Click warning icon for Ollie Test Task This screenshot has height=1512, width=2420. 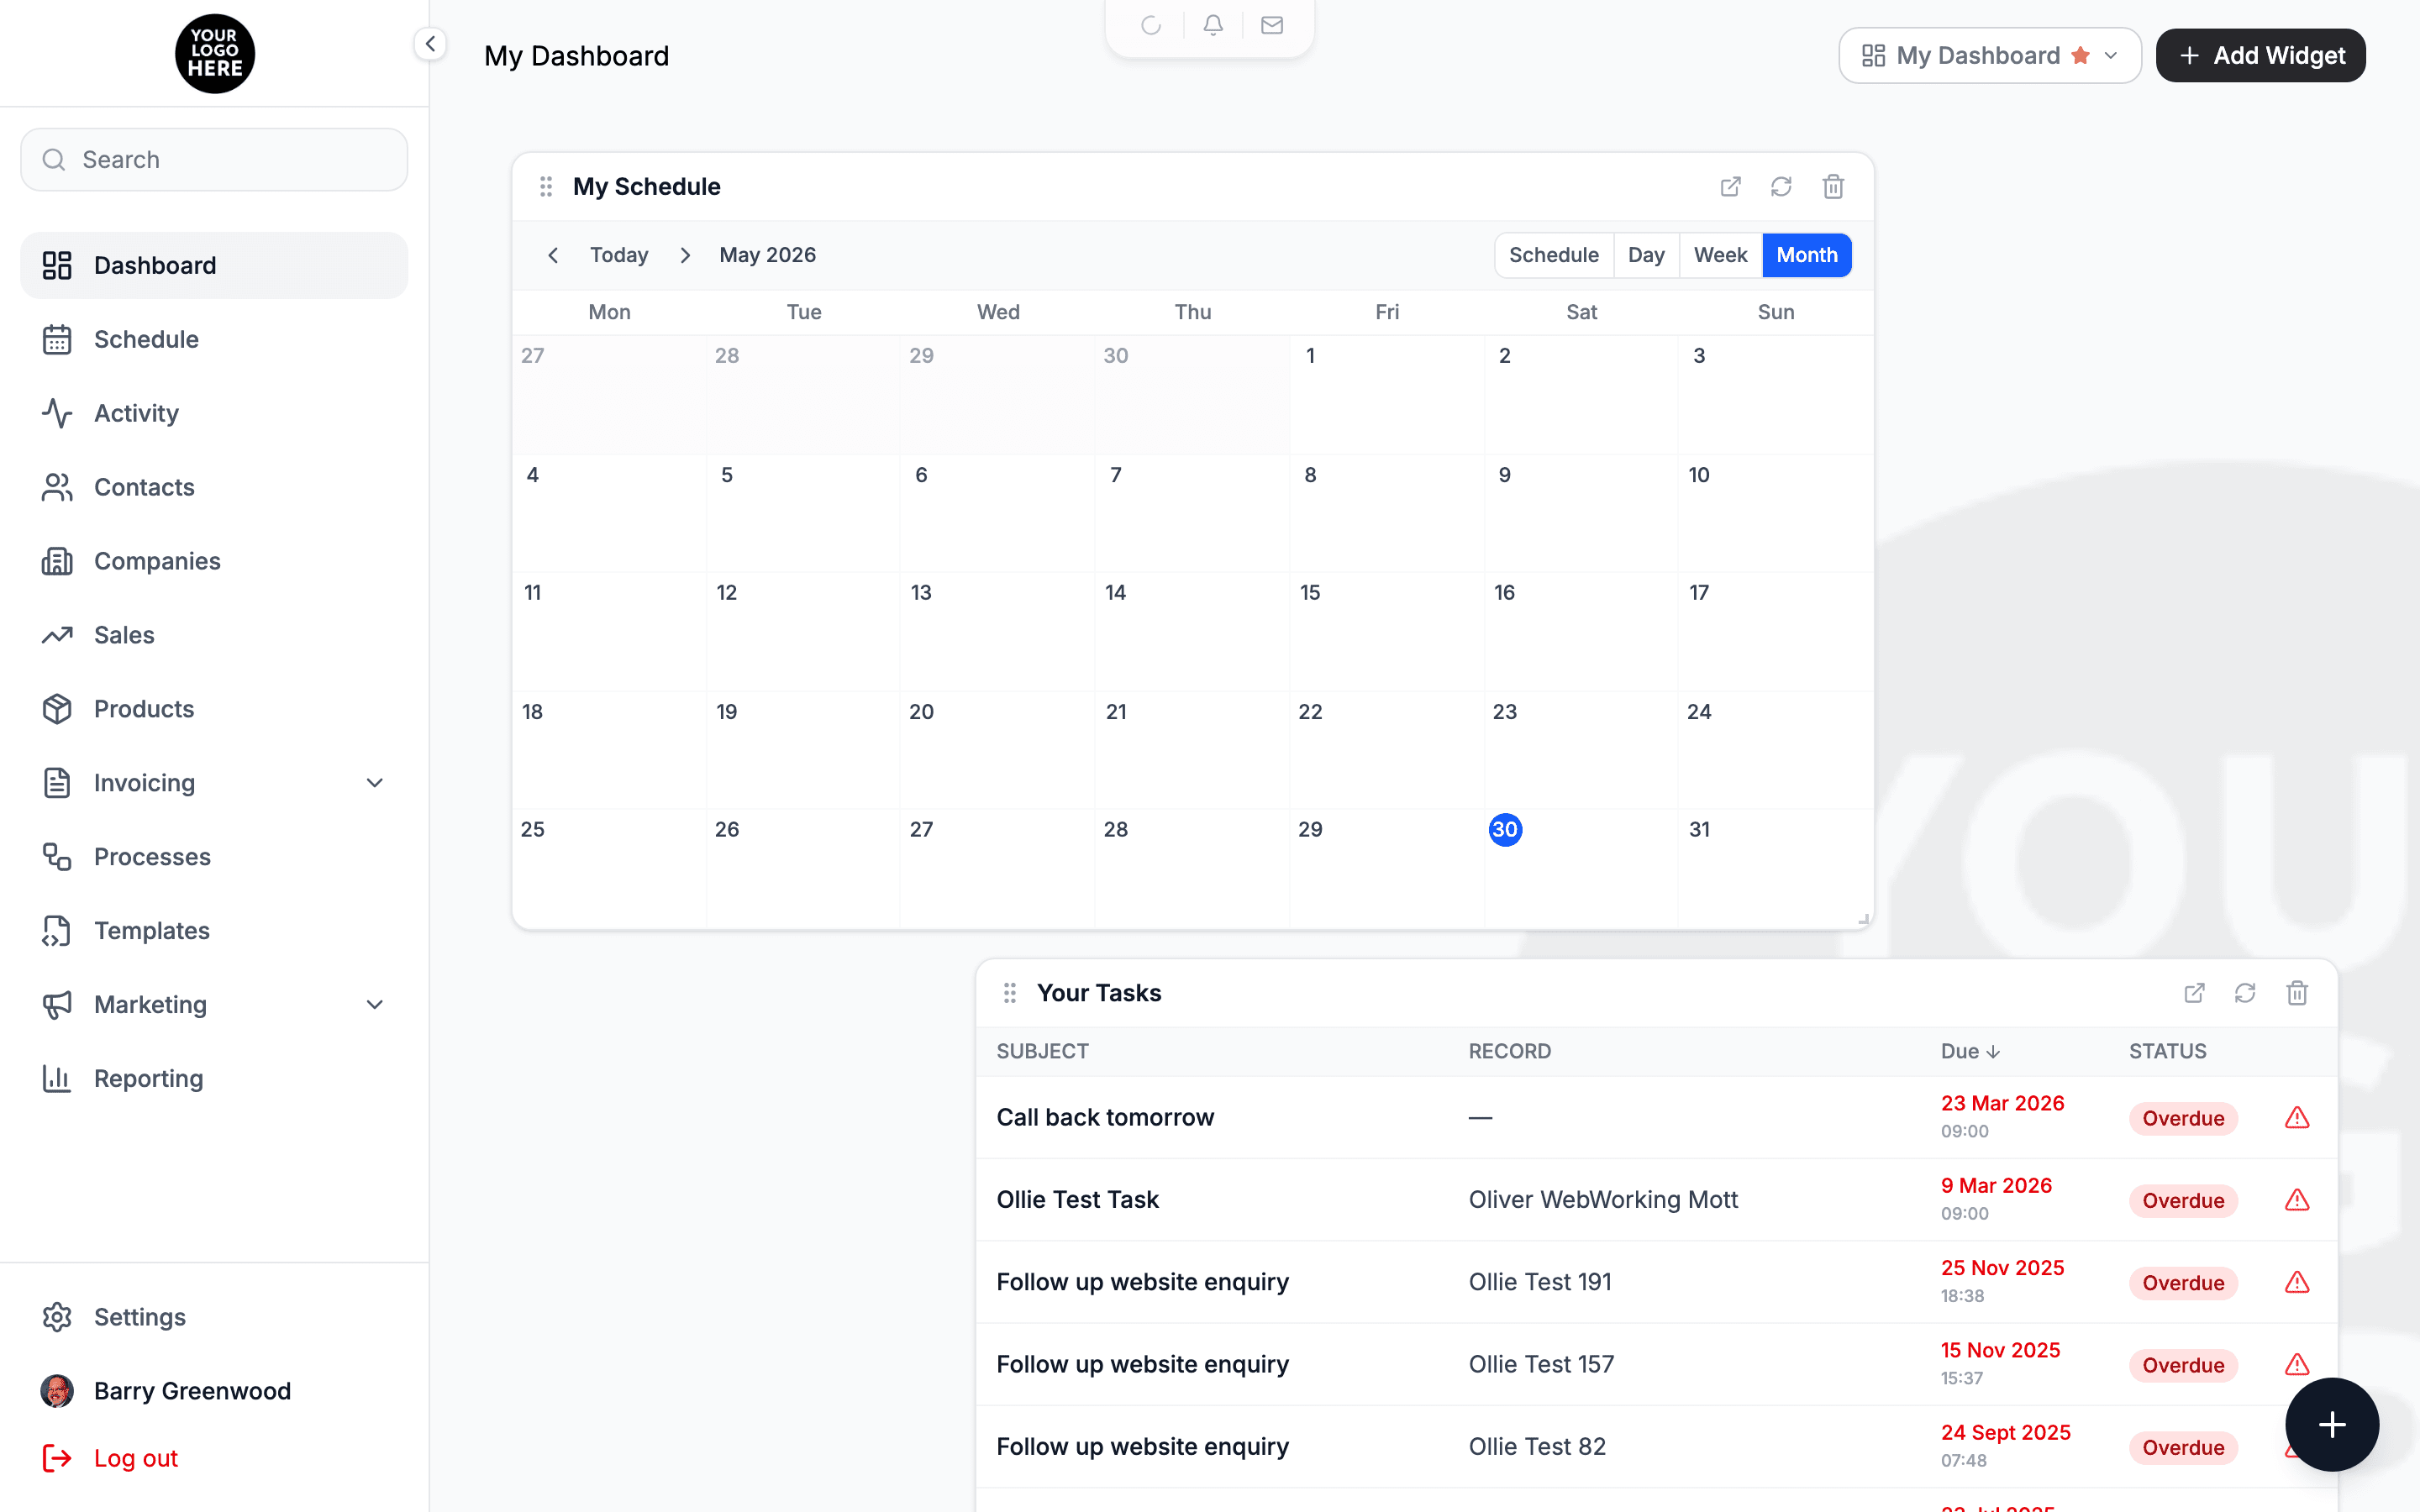(2297, 1200)
